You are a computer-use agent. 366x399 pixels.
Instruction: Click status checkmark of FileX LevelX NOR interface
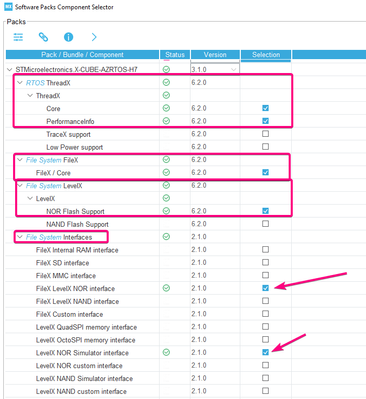click(166, 288)
